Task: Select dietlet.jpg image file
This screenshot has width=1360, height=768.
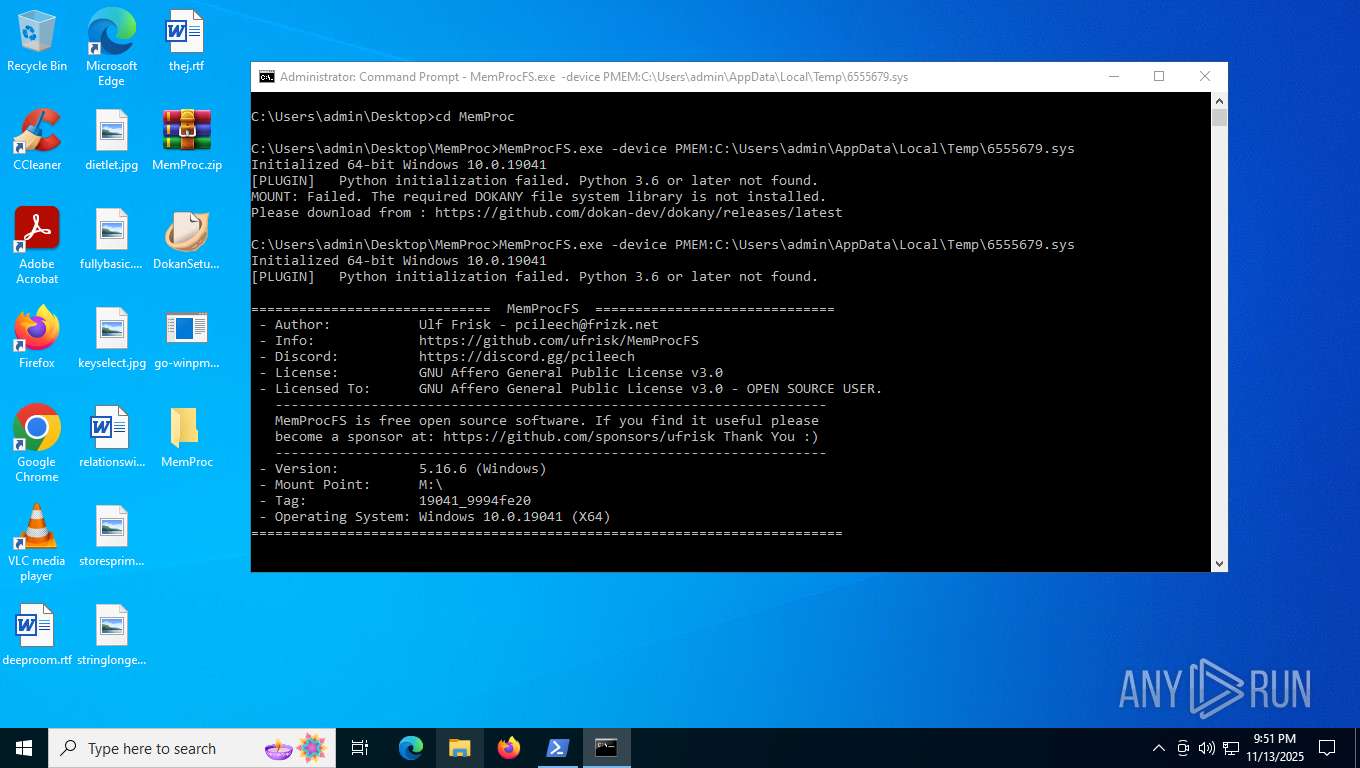Action: [x=111, y=140]
